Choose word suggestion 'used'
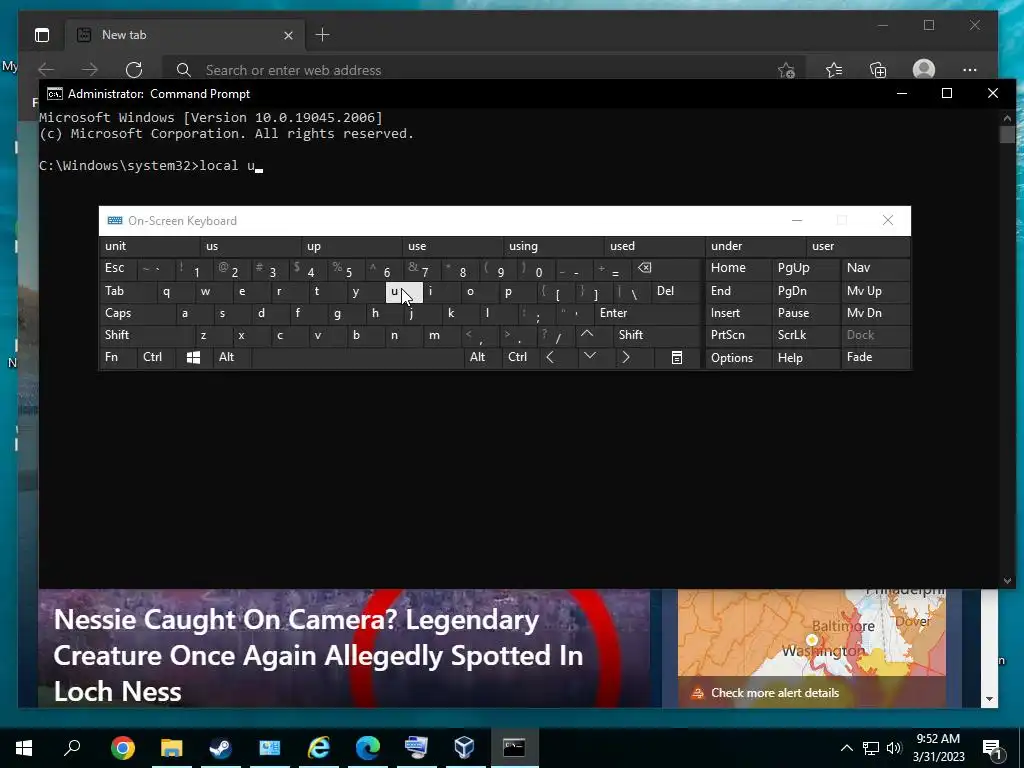This screenshot has height=768, width=1024. coord(655,246)
